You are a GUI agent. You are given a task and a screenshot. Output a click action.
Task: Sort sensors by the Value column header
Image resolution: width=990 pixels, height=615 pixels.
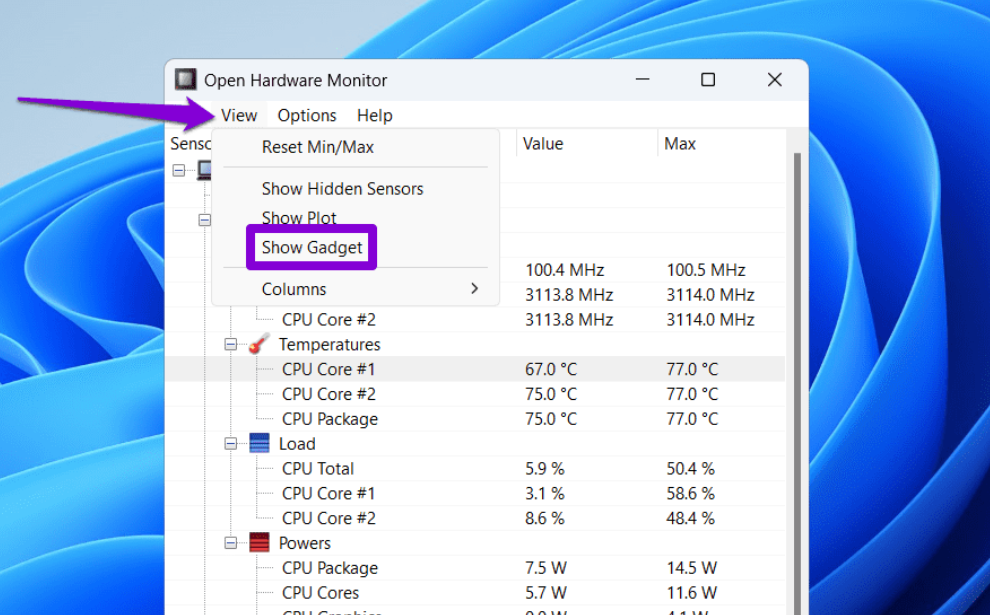point(543,143)
